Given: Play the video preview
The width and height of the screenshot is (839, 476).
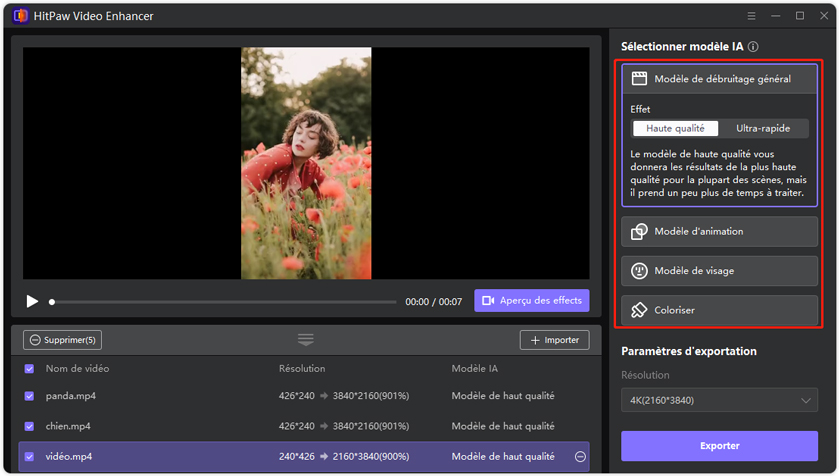Looking at the screenshot, I should point(32,302).
